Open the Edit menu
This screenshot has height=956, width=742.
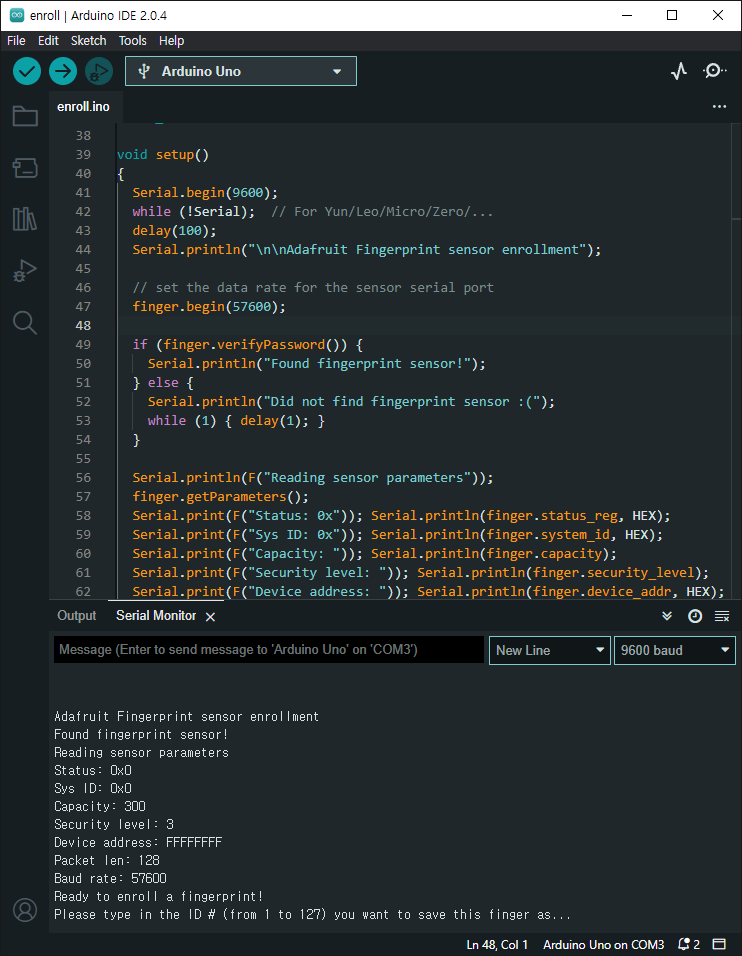pos(48,41)
